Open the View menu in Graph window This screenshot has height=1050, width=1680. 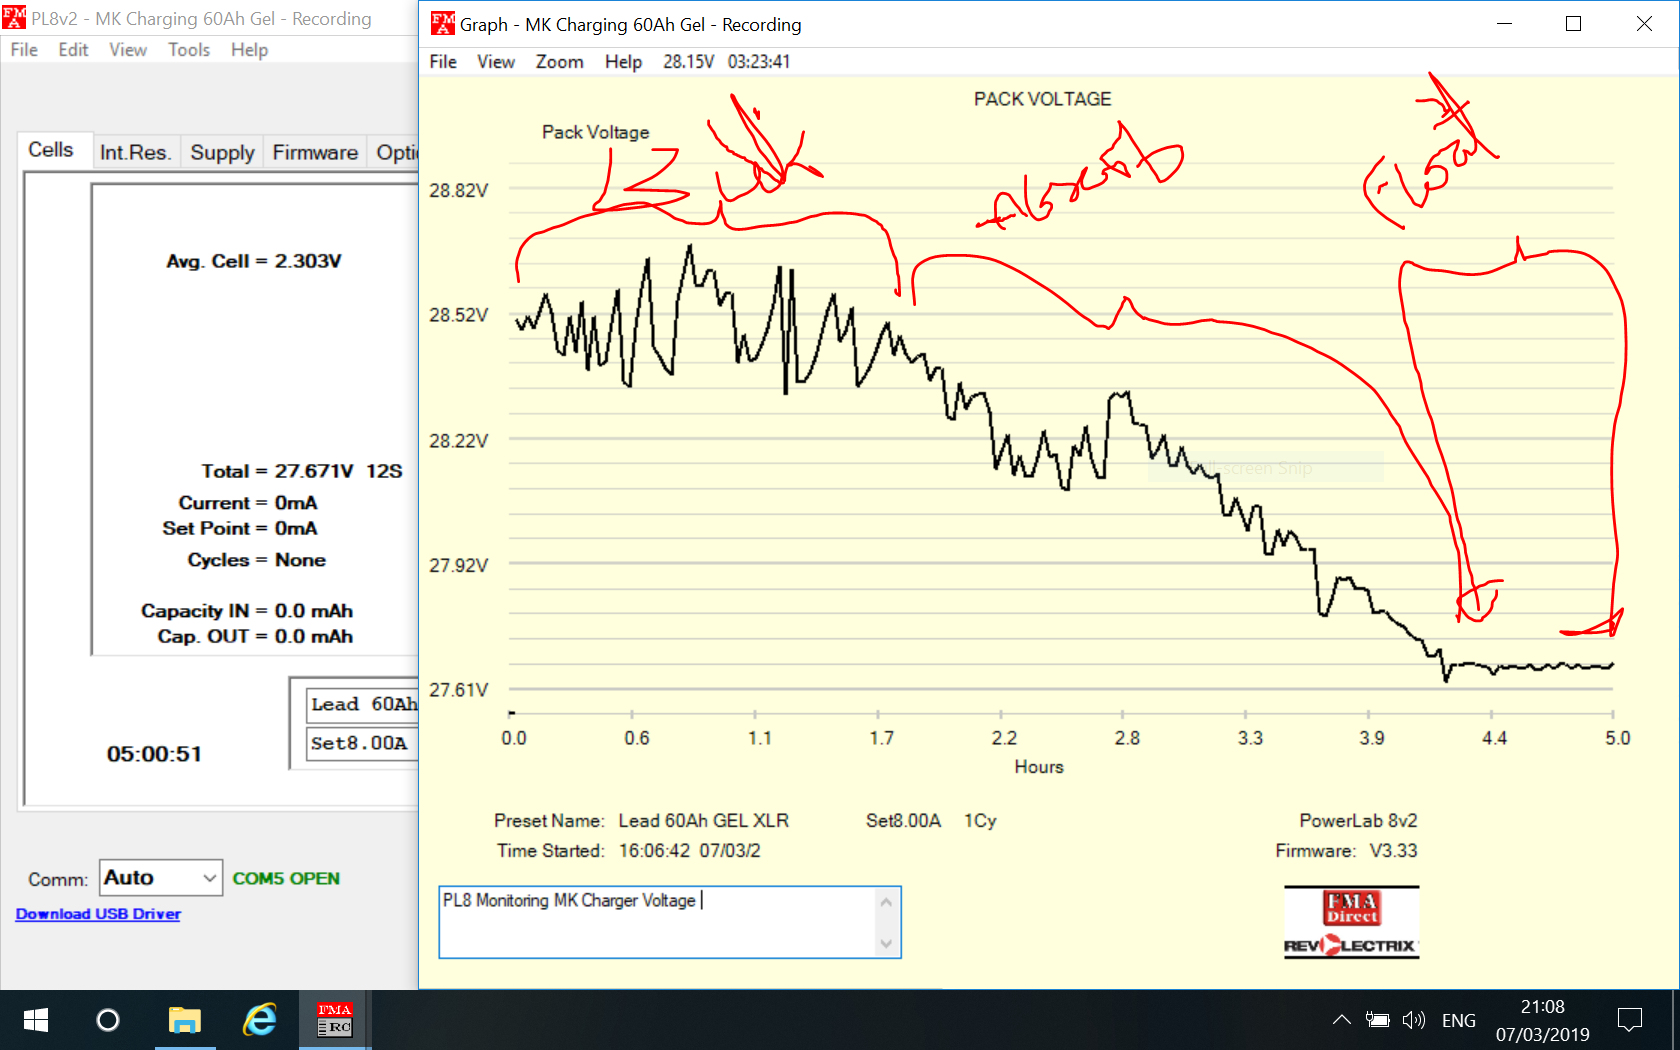pos(495,62)
